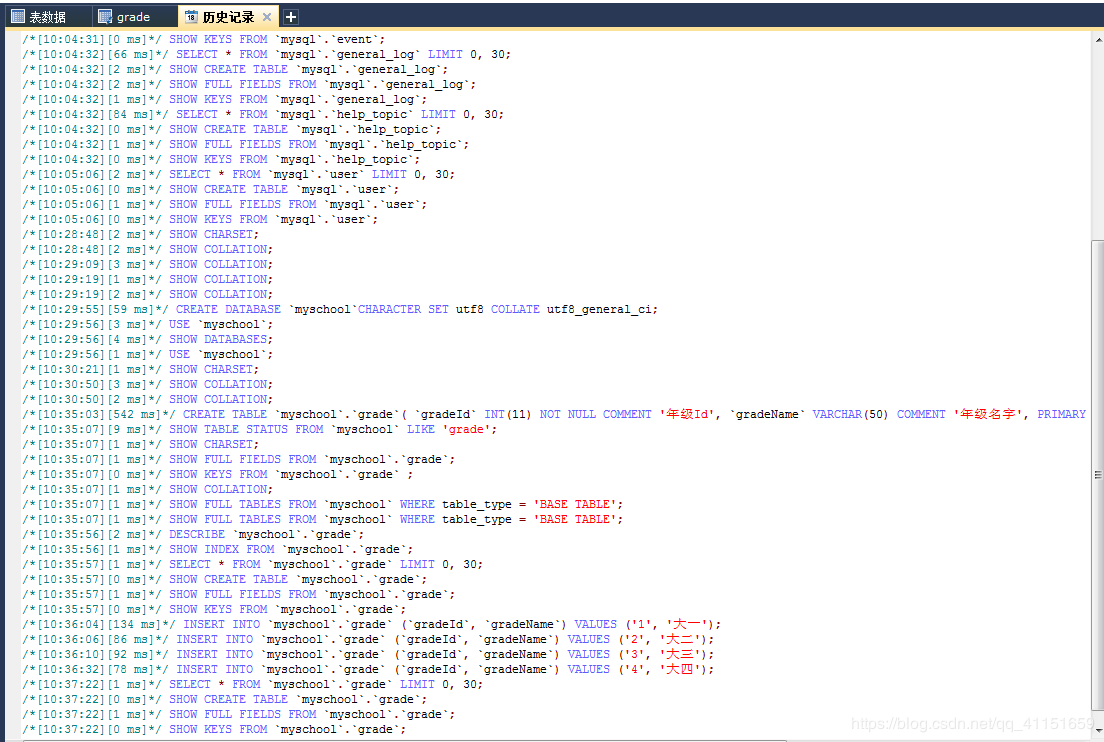Click the 10:28:48 SHOW CHARSET line

[x=141, y=234]
